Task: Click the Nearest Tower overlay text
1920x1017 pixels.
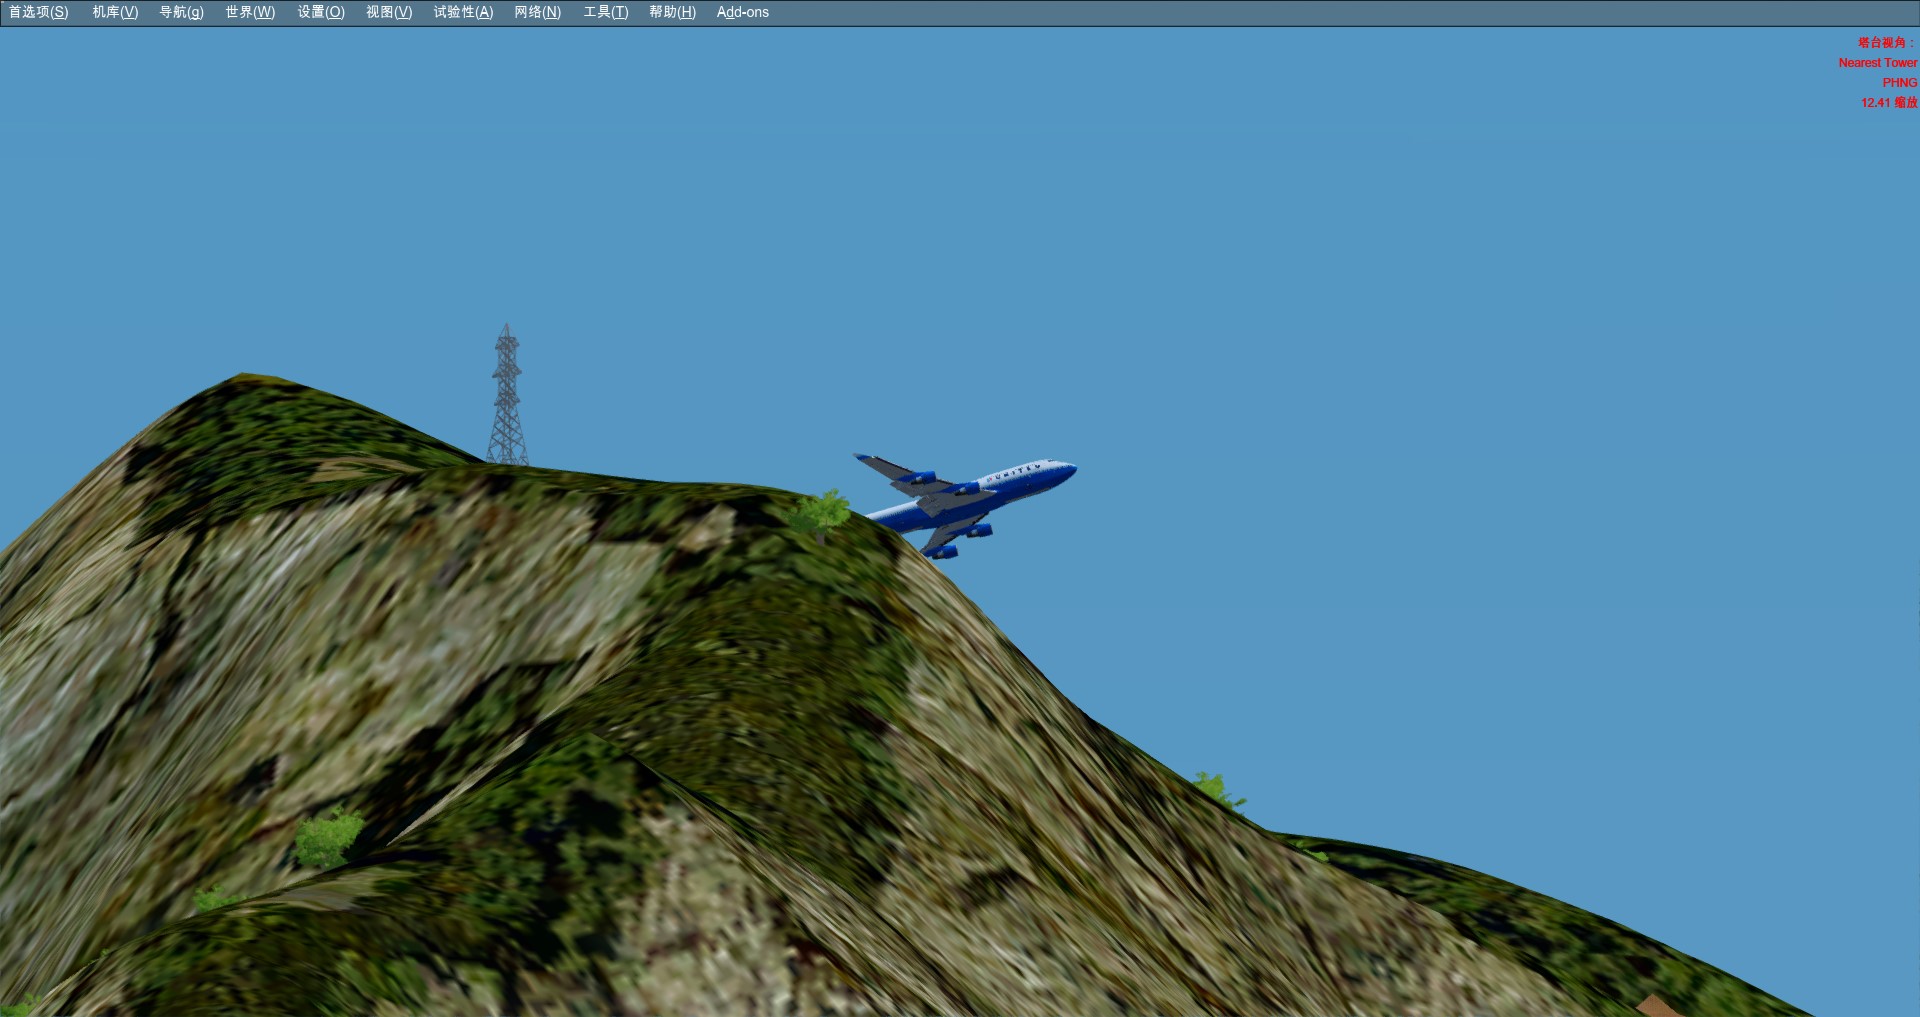Action: [x=1877, y=63]
